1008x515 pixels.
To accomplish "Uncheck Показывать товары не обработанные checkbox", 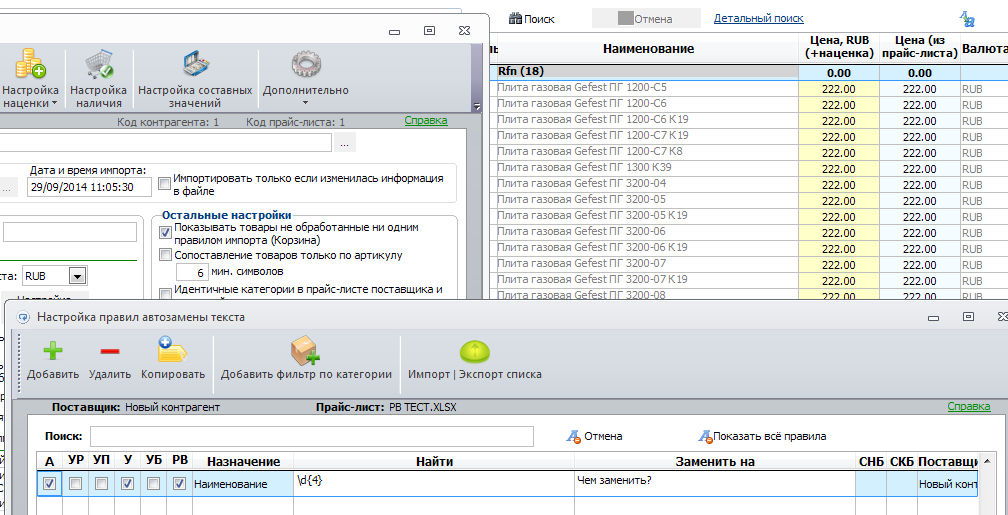I will [x=165, y=231].
